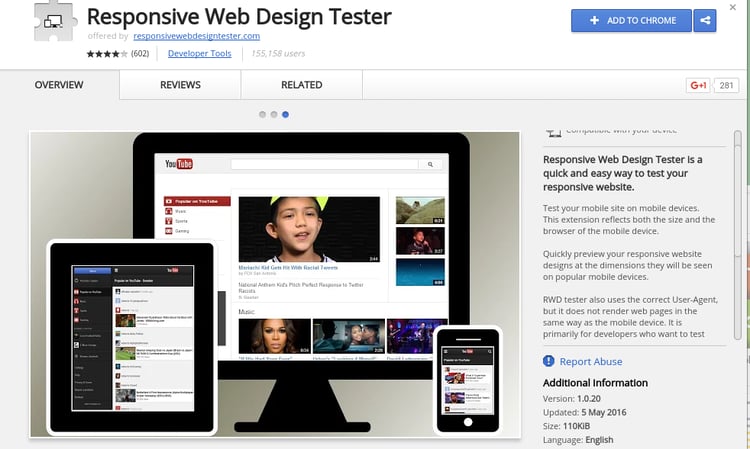
Task: Click the star rating icons
Action: point(104,54)
